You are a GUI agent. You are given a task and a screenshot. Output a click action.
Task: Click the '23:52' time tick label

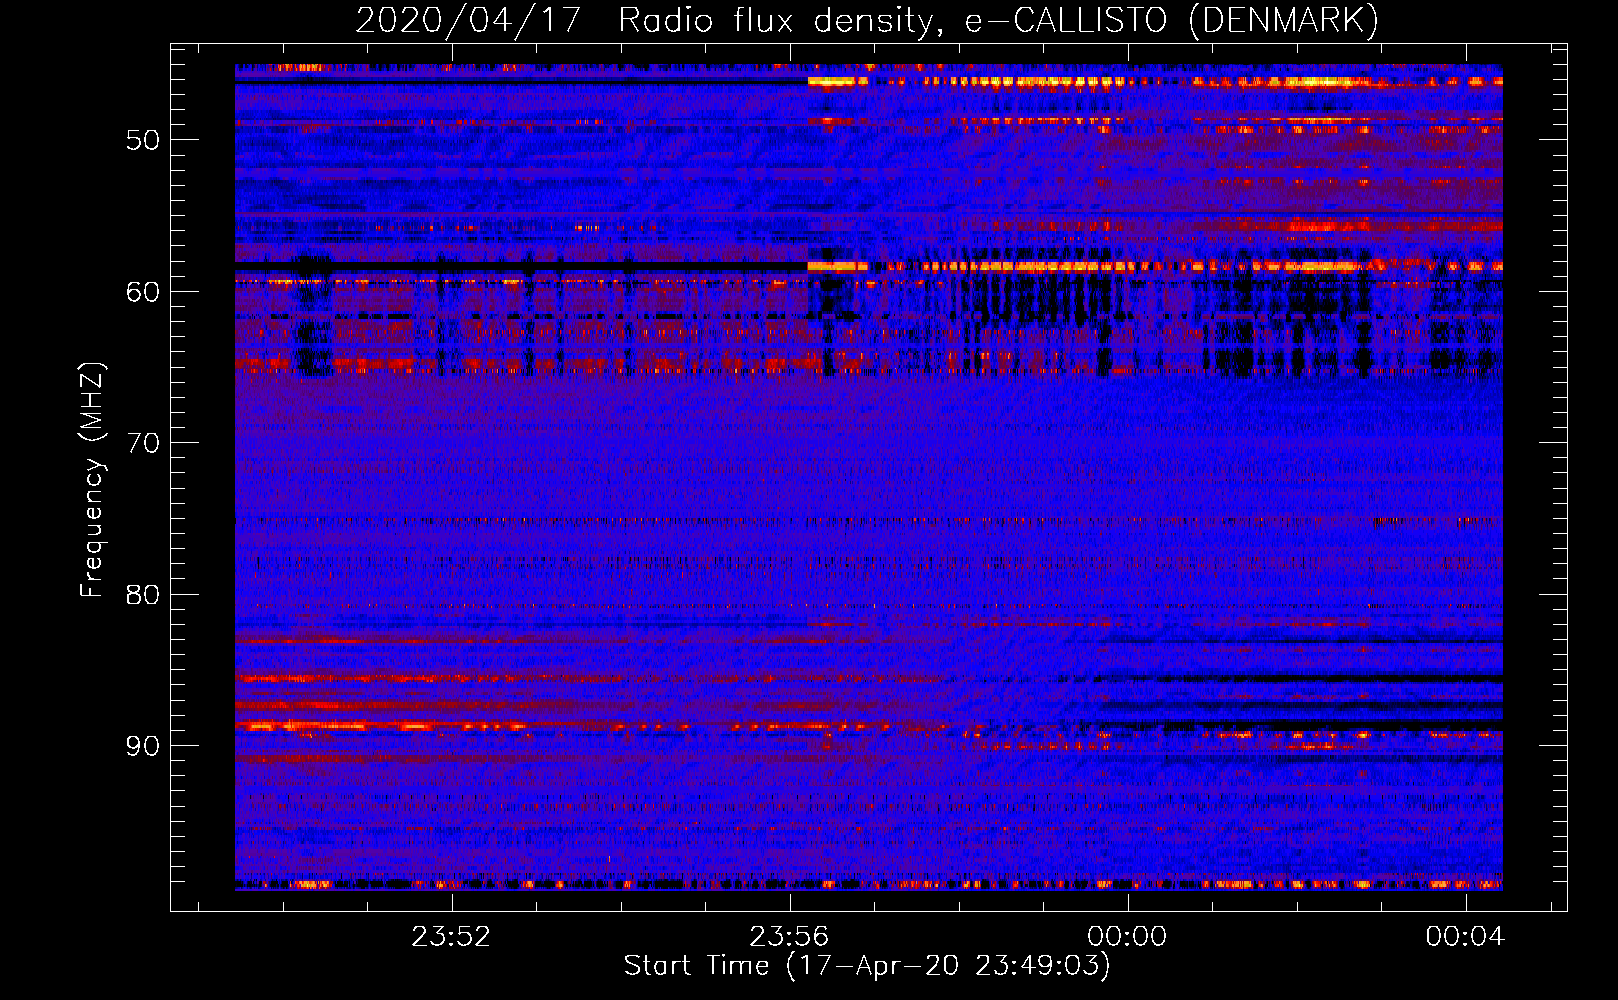[452, 937]
